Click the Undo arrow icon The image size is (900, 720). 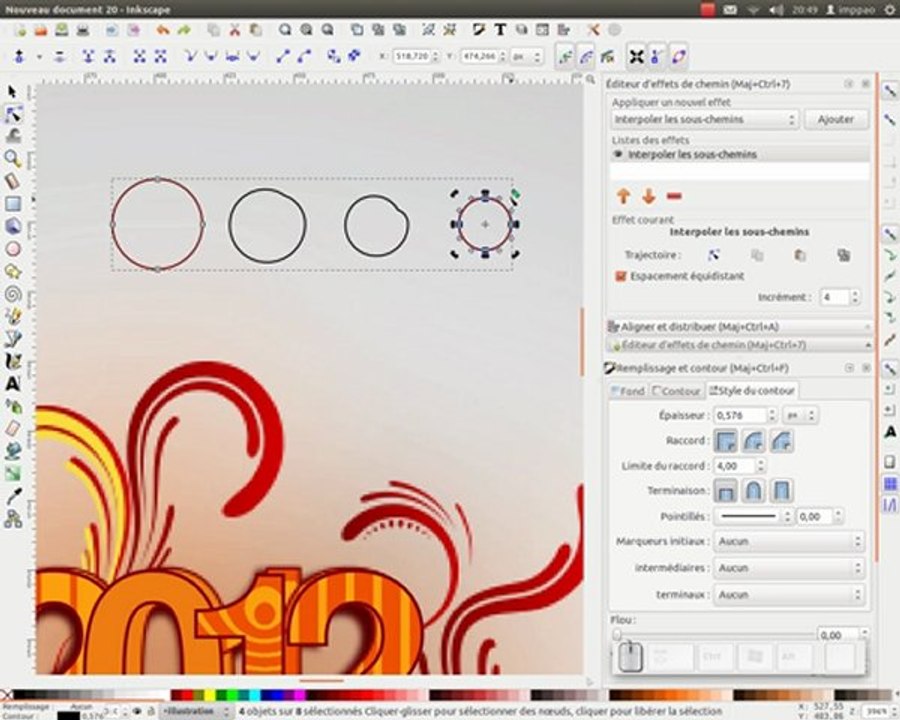163,30
